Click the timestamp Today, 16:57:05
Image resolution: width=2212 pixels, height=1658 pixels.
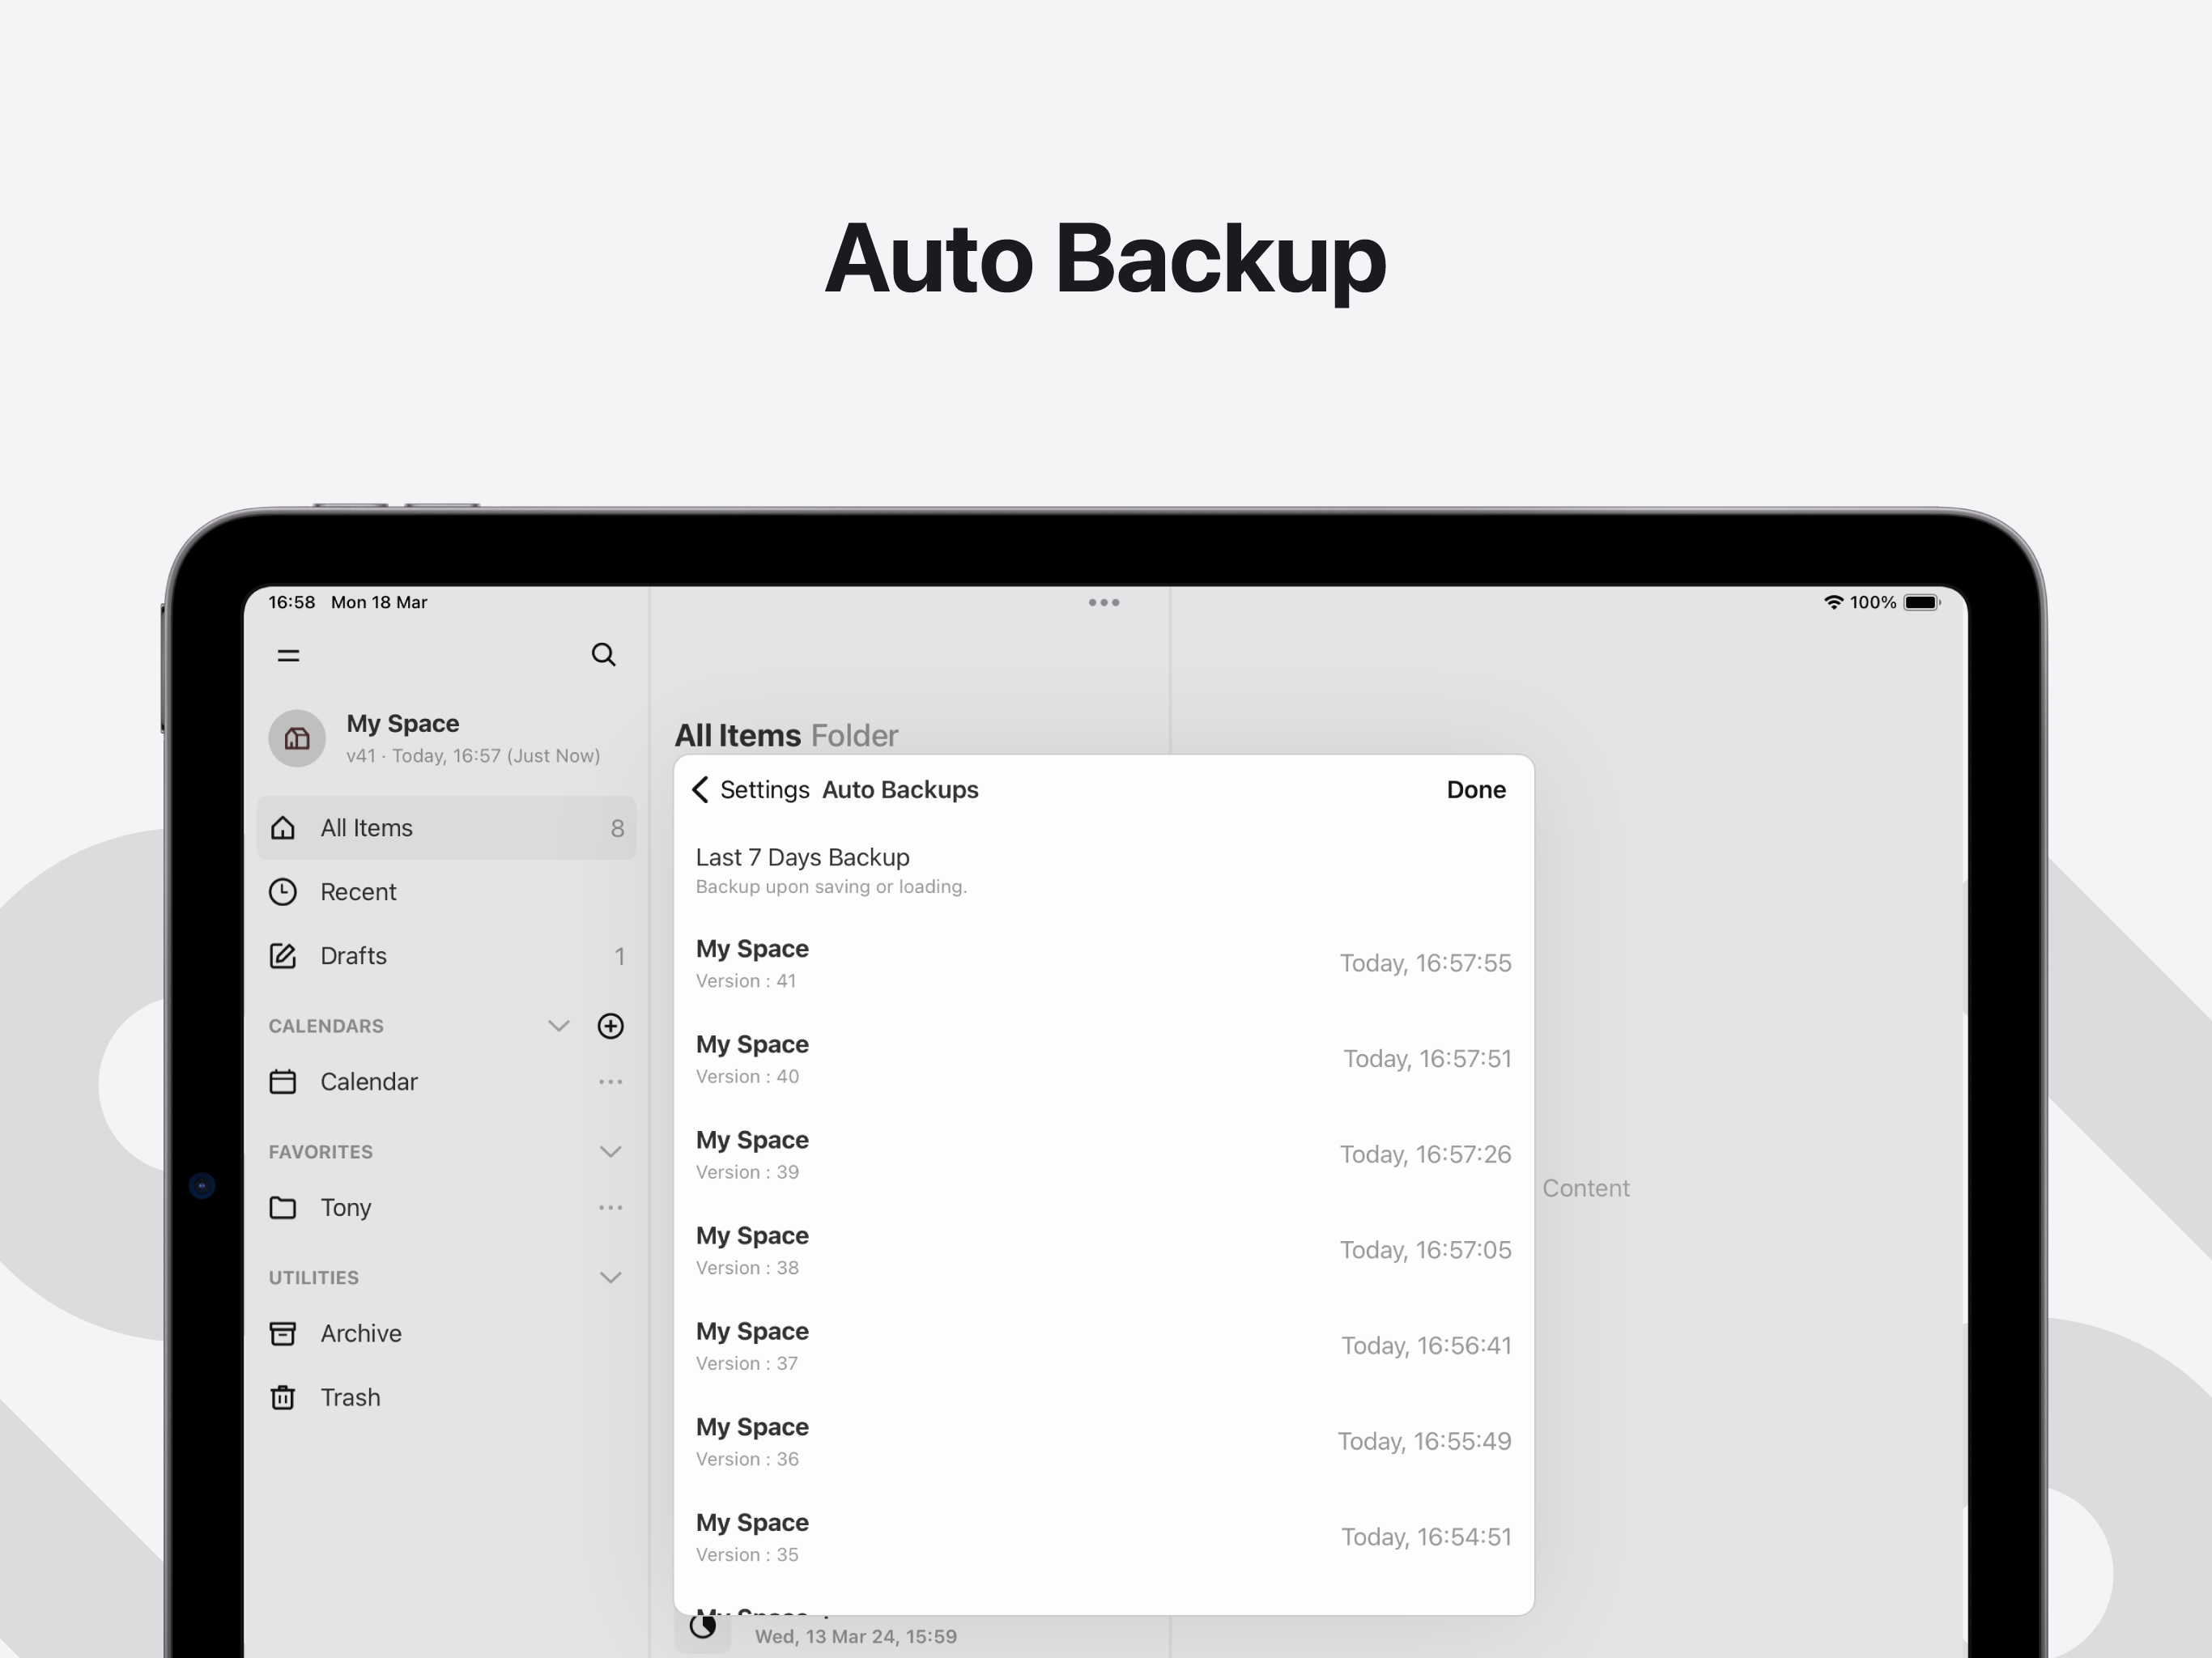[x=1425, y=1250]
